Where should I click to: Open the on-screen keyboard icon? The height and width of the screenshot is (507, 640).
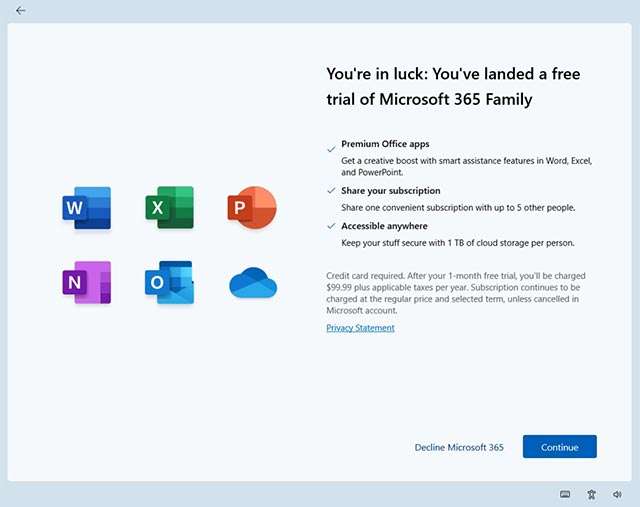[565, 494]
